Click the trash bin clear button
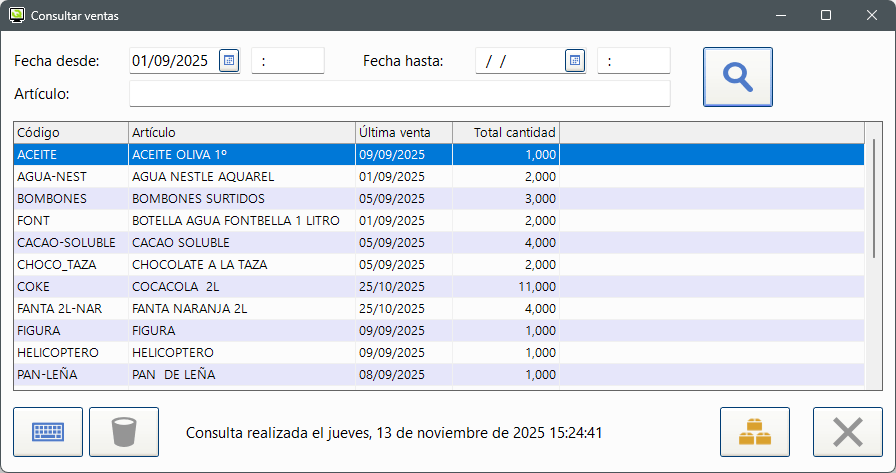 (x=124, y=432)
